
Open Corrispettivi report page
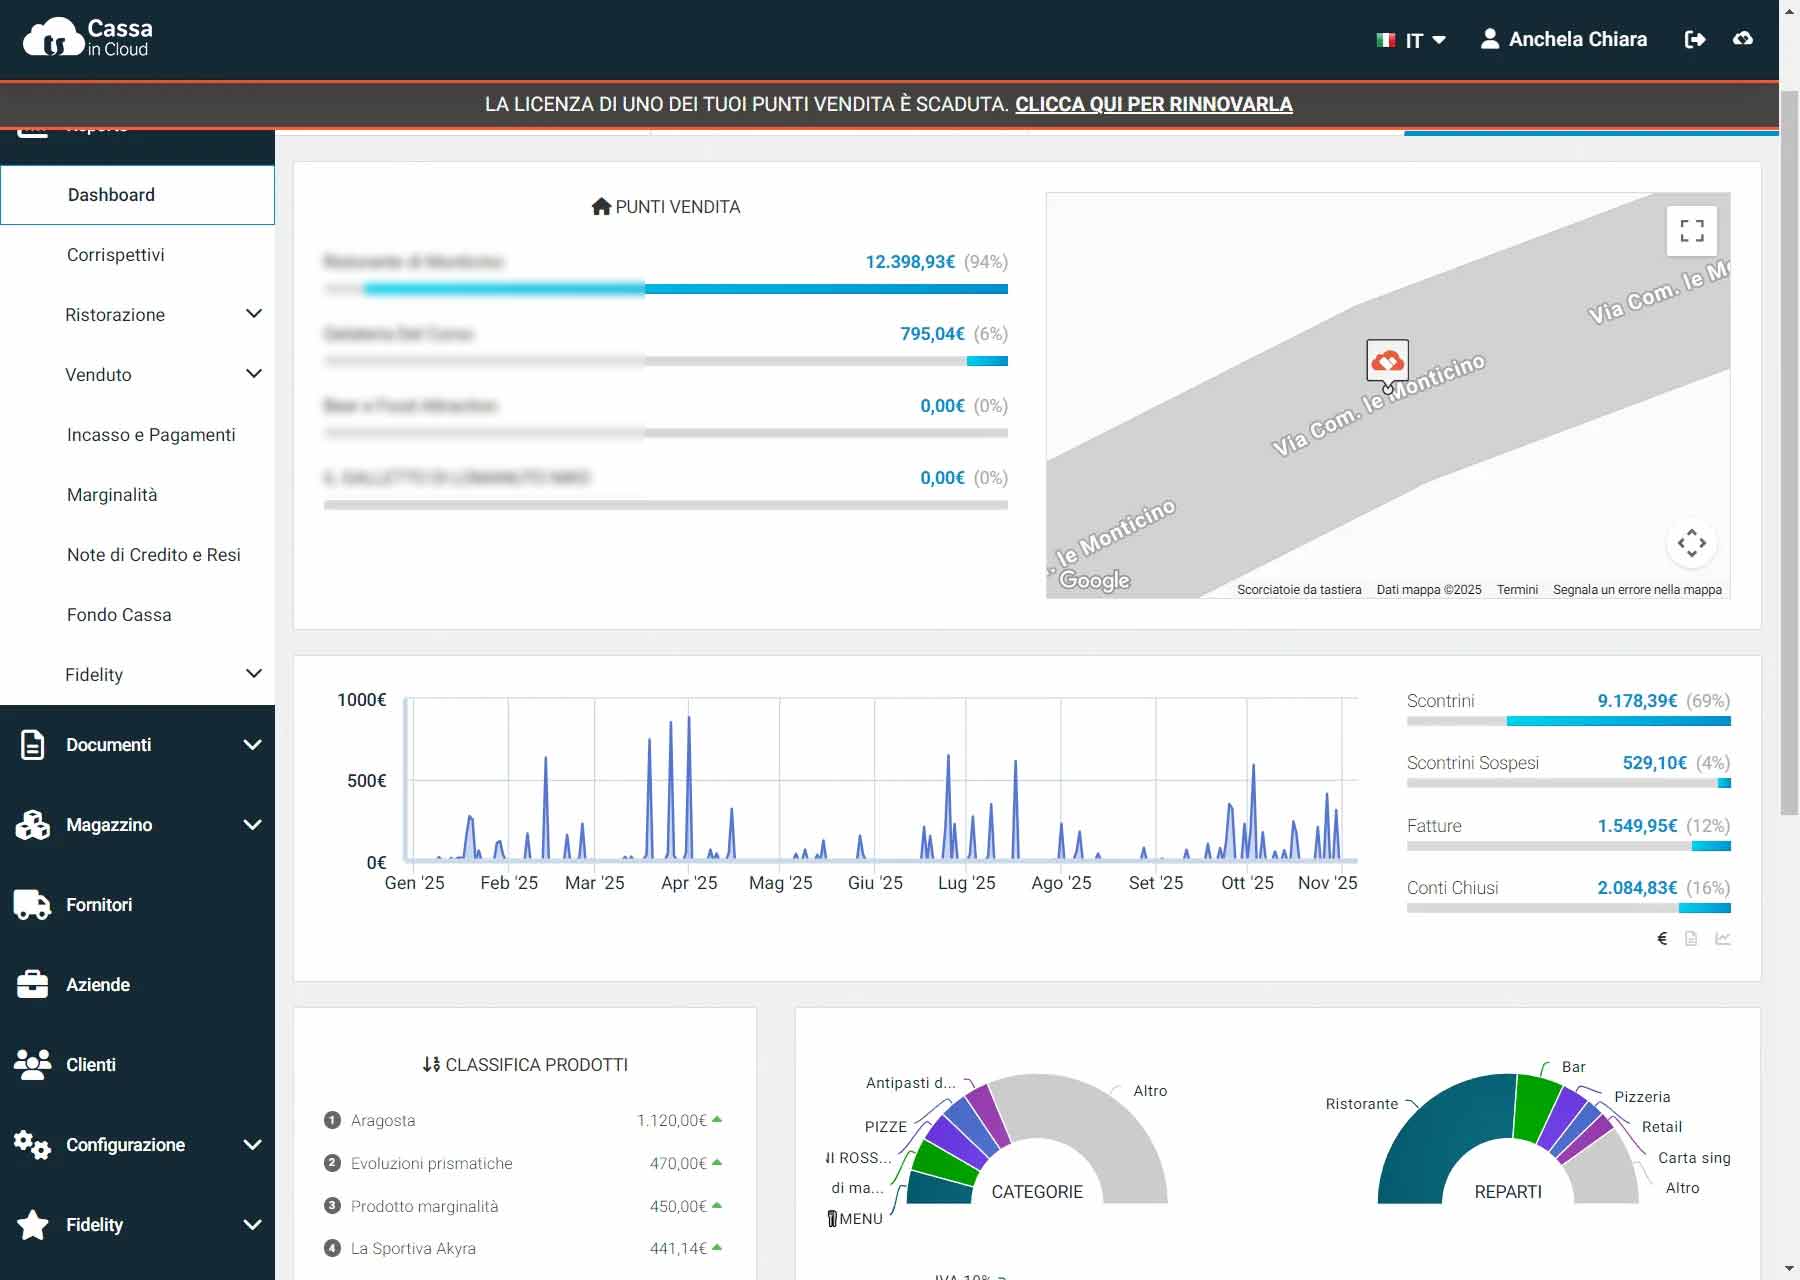(116, 255)
